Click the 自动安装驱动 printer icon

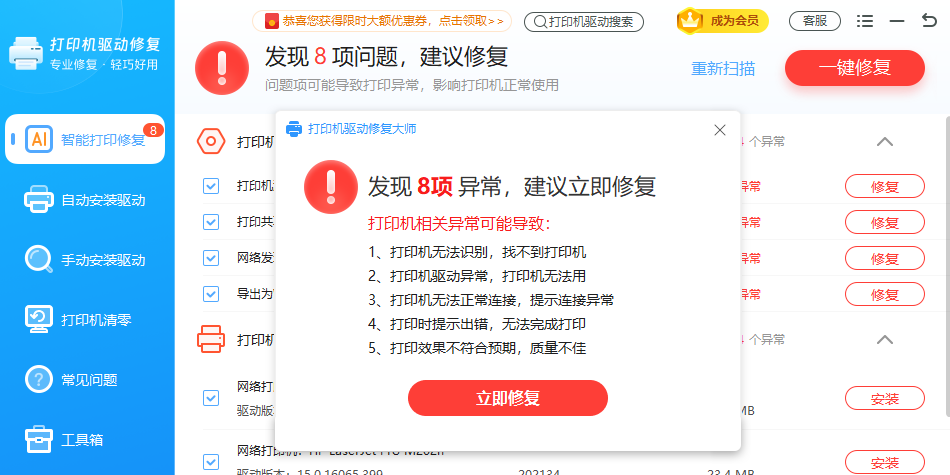coord(39,200)
